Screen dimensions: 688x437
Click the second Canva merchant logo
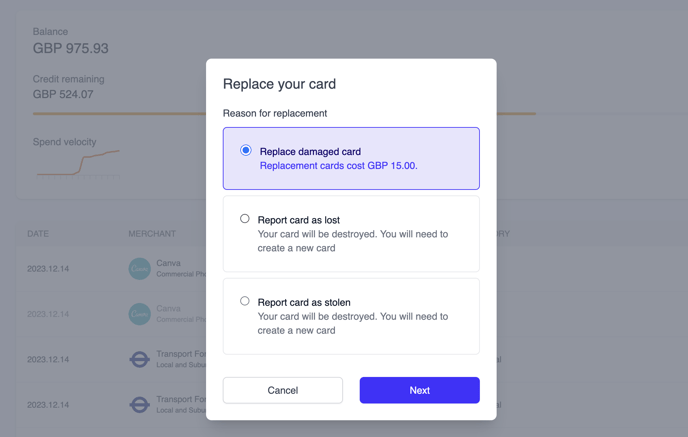[x=139, y=314]
